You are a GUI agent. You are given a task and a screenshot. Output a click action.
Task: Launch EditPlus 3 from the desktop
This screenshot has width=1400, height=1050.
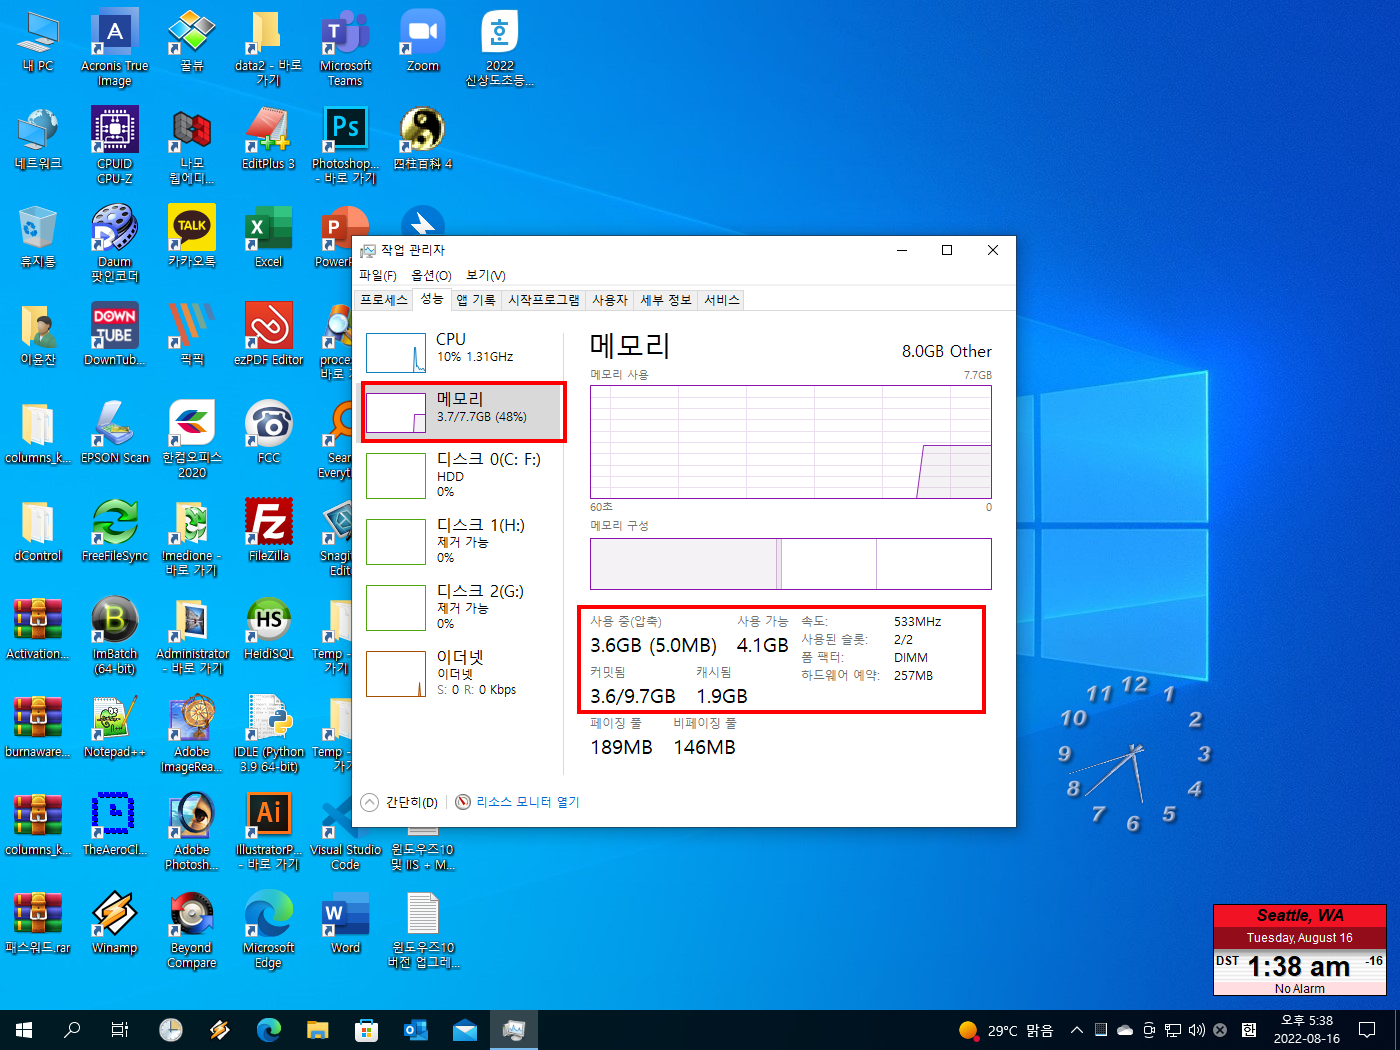pos(268,140)
